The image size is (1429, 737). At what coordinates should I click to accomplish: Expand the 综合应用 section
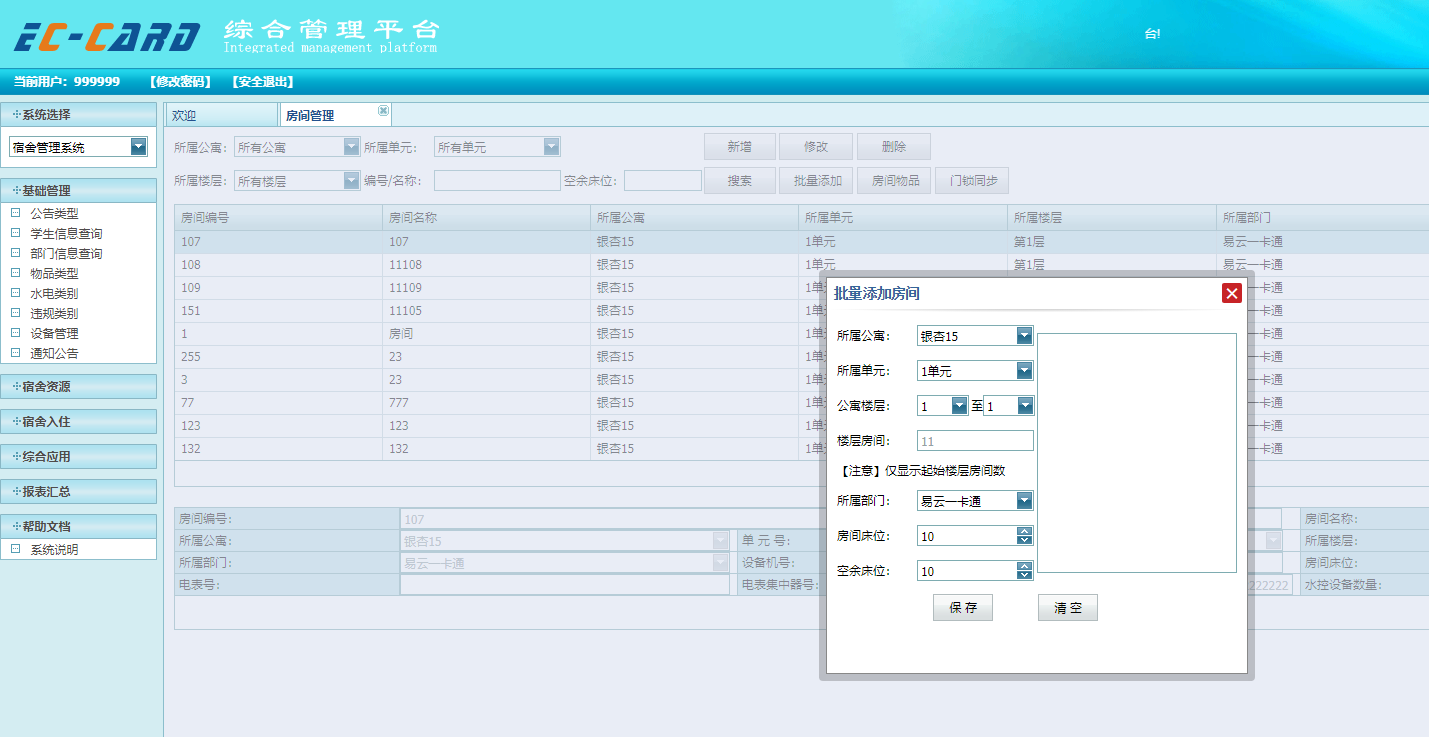coord(78,456)
